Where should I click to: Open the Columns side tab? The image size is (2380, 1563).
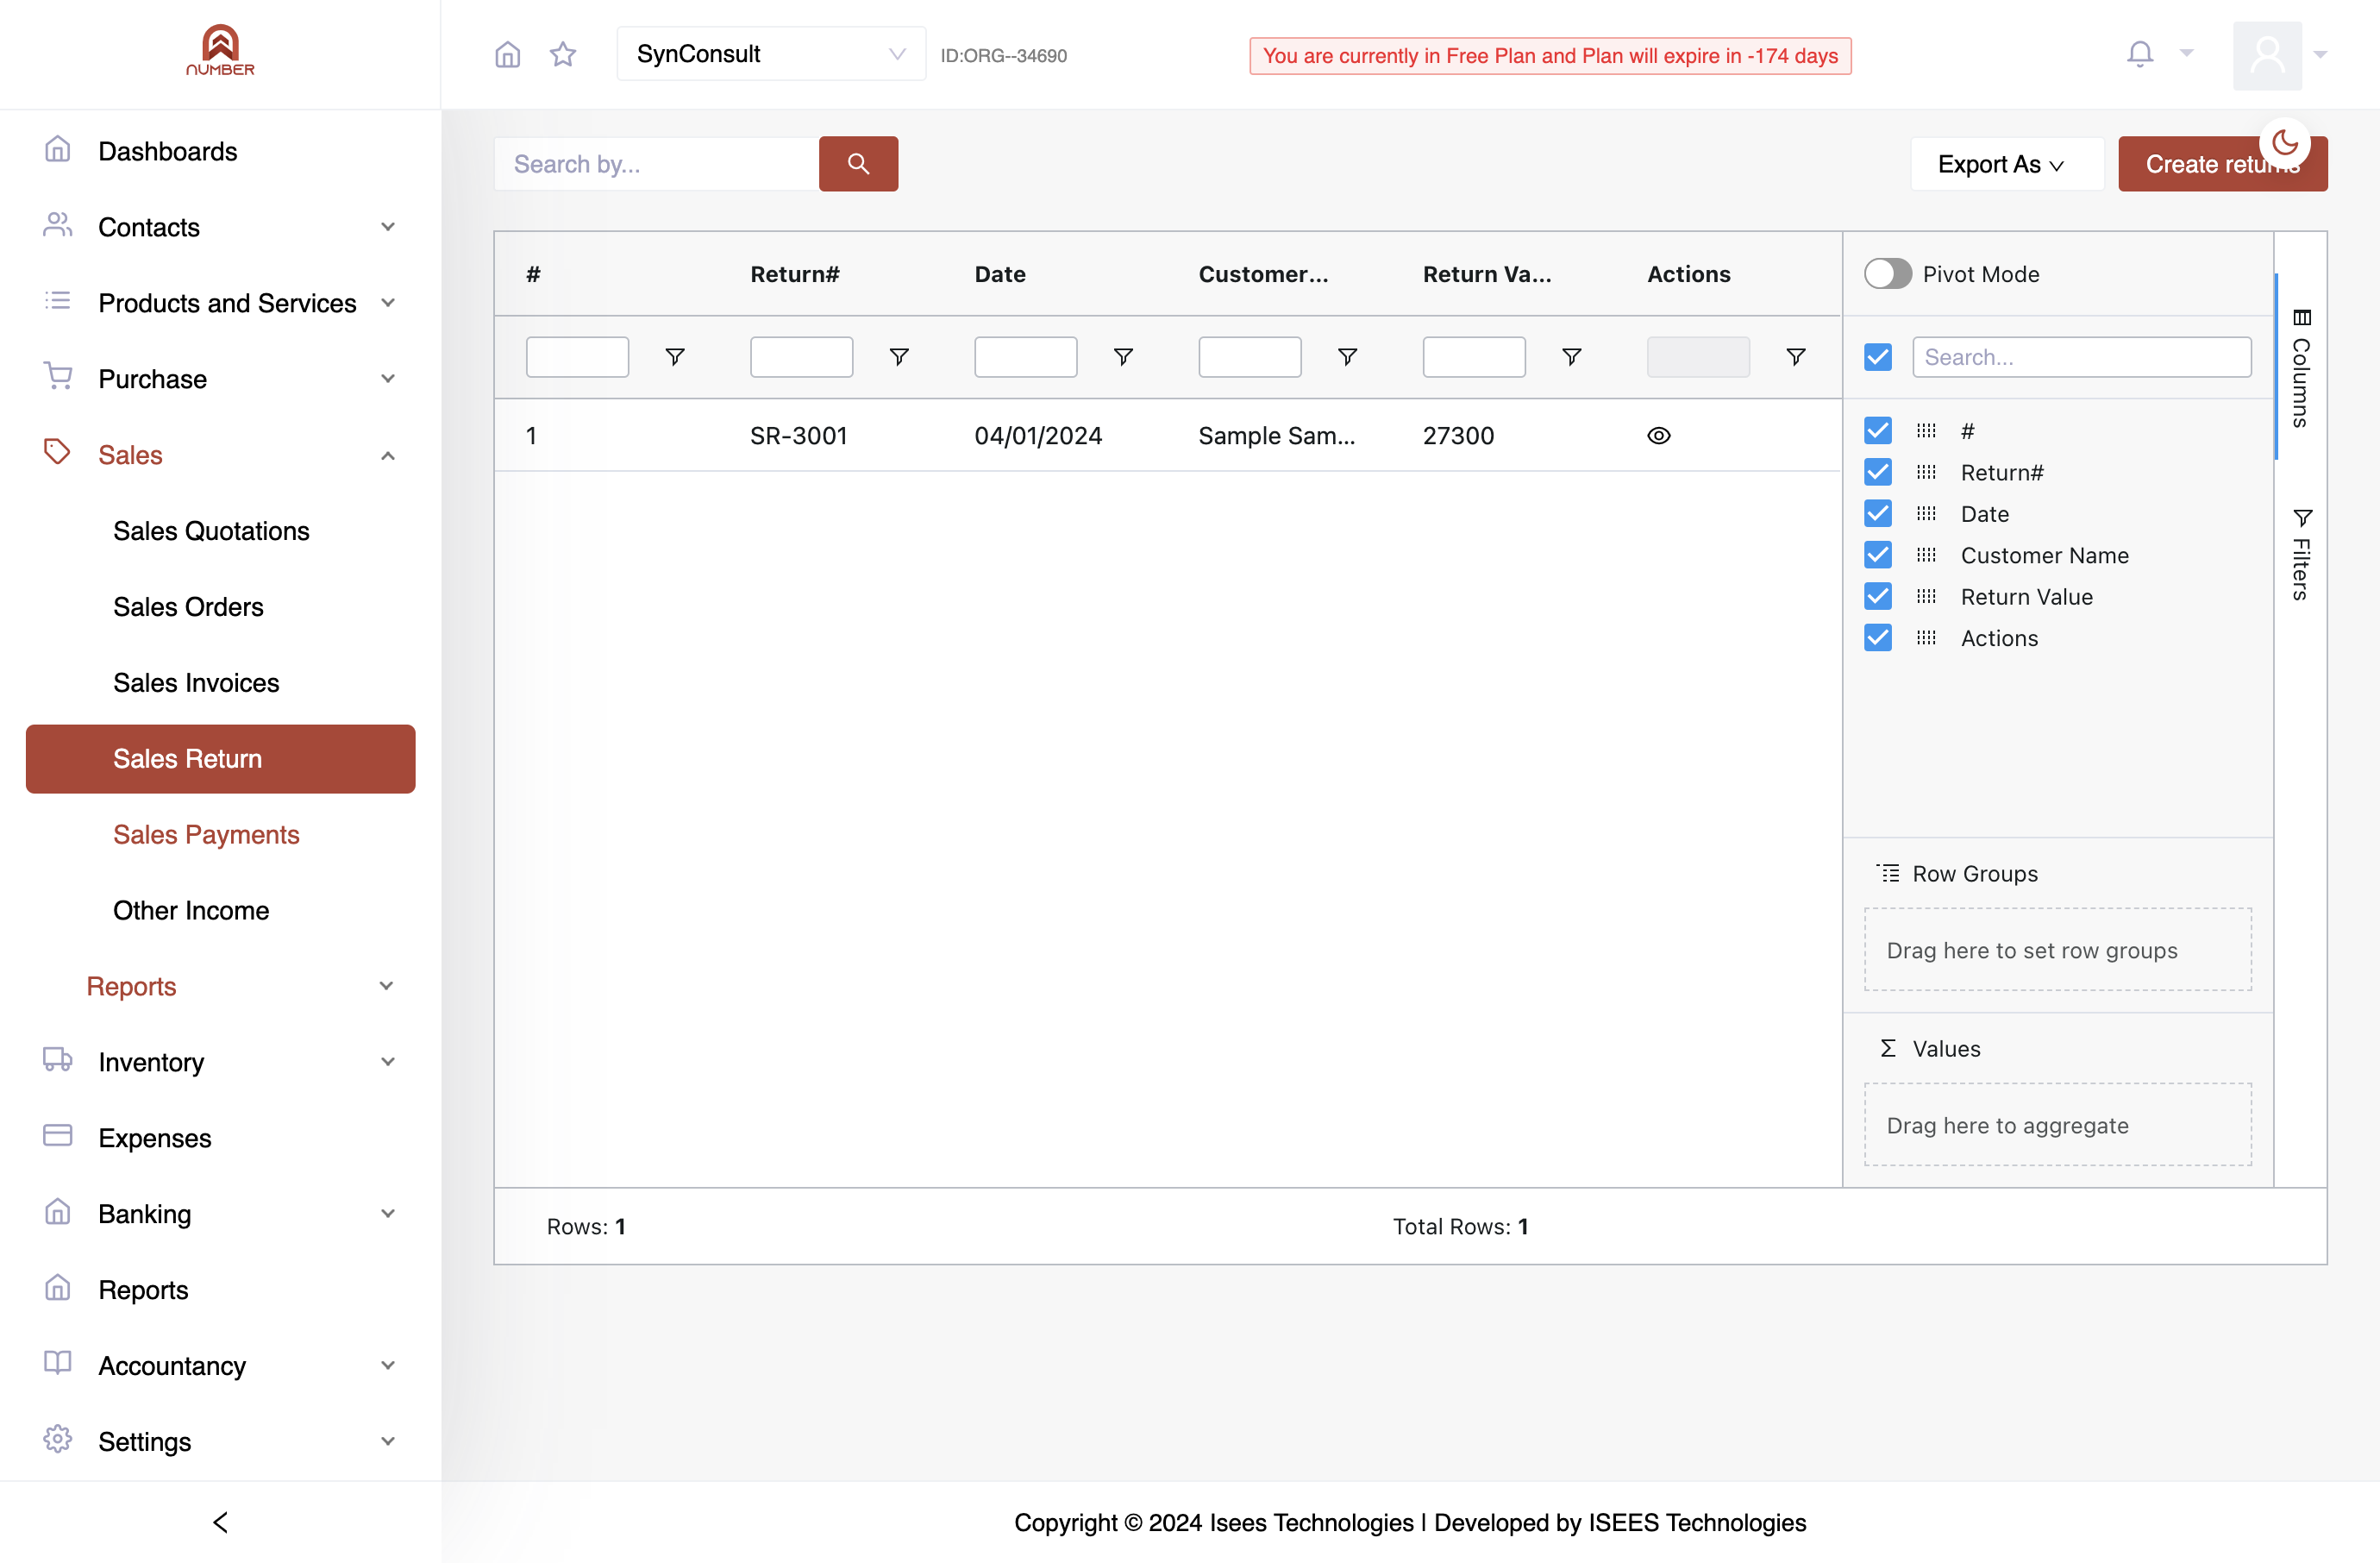tap(2300, 367)
